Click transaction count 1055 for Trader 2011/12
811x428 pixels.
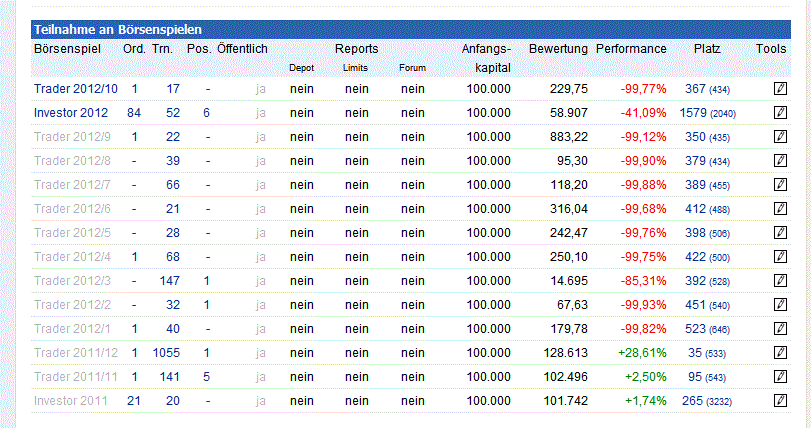tap(165, 353)
